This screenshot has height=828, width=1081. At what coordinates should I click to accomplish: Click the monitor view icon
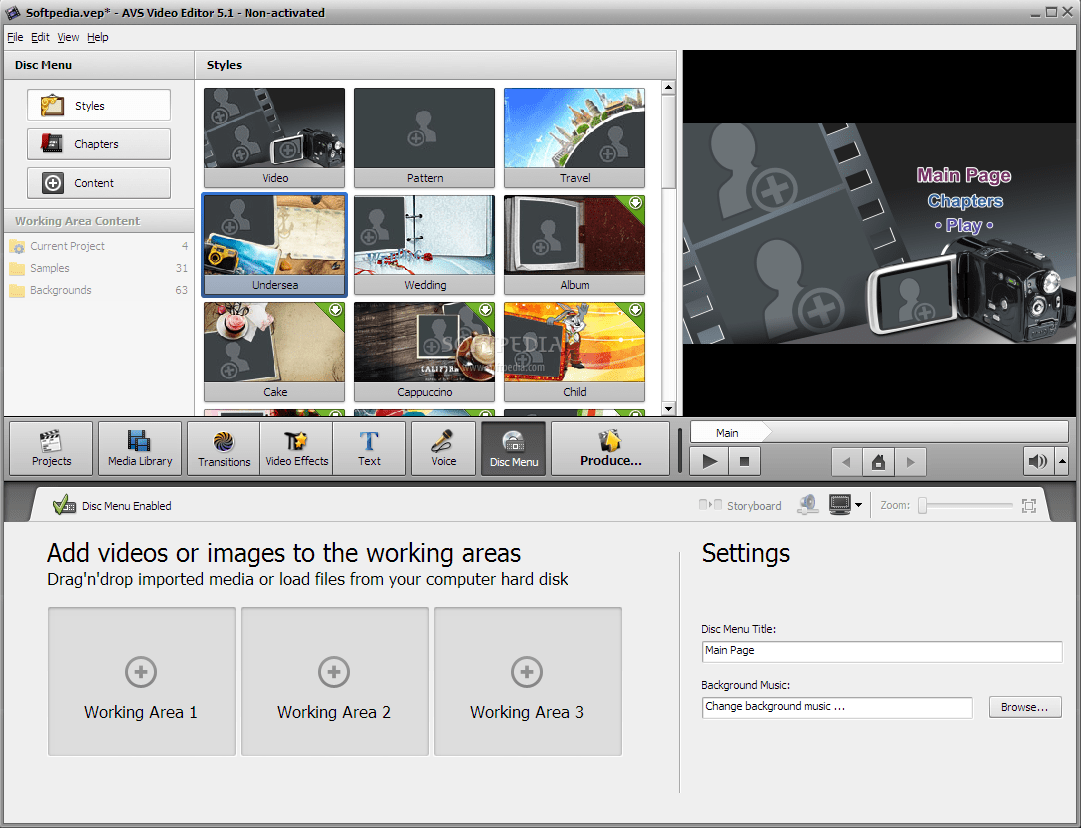[x=840, y=505]
